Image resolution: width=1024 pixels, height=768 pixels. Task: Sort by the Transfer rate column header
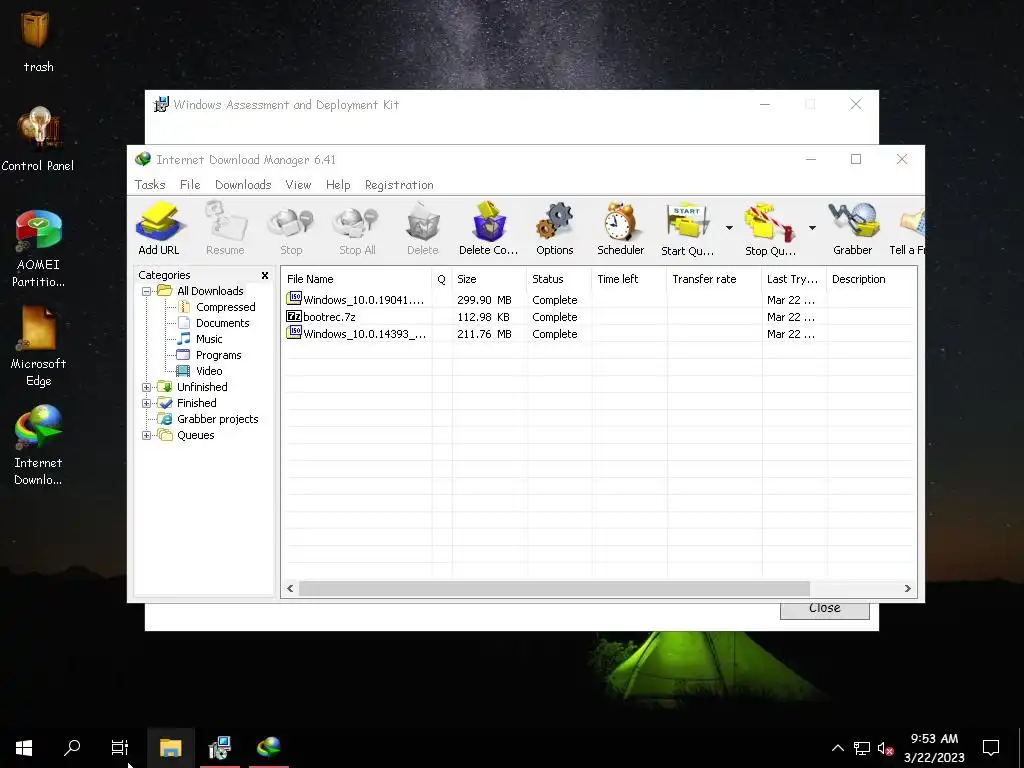[x=714, y=279]
